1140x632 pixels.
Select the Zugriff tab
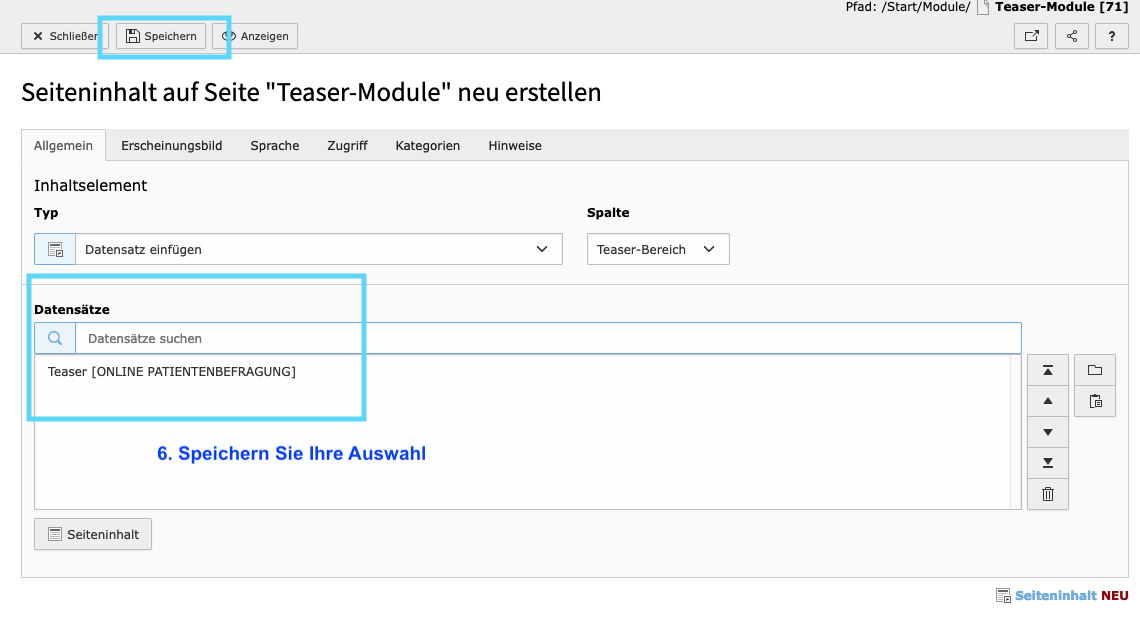347,145
